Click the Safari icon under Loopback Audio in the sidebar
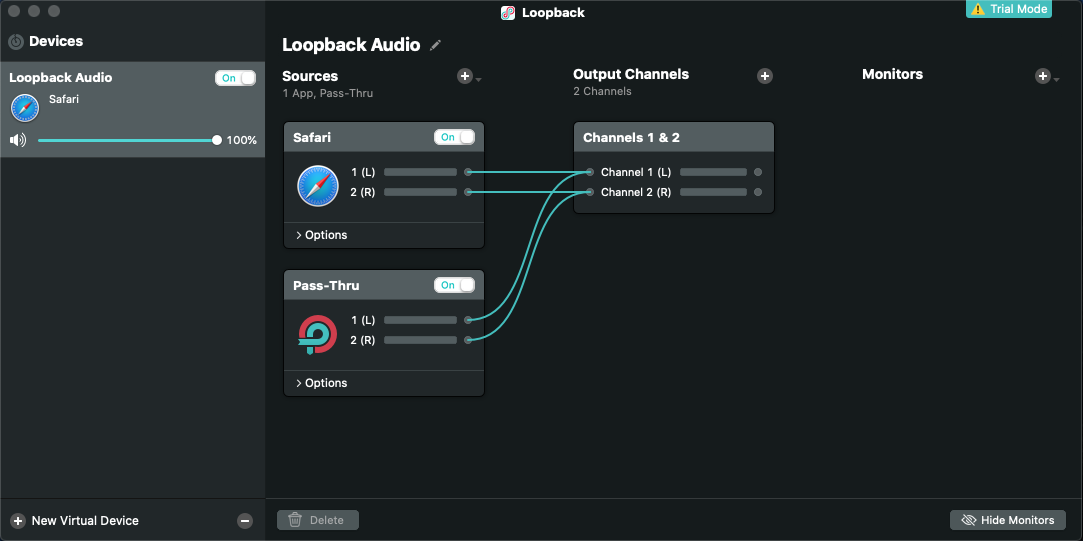The image size is (1083, 541). point(25,108)
